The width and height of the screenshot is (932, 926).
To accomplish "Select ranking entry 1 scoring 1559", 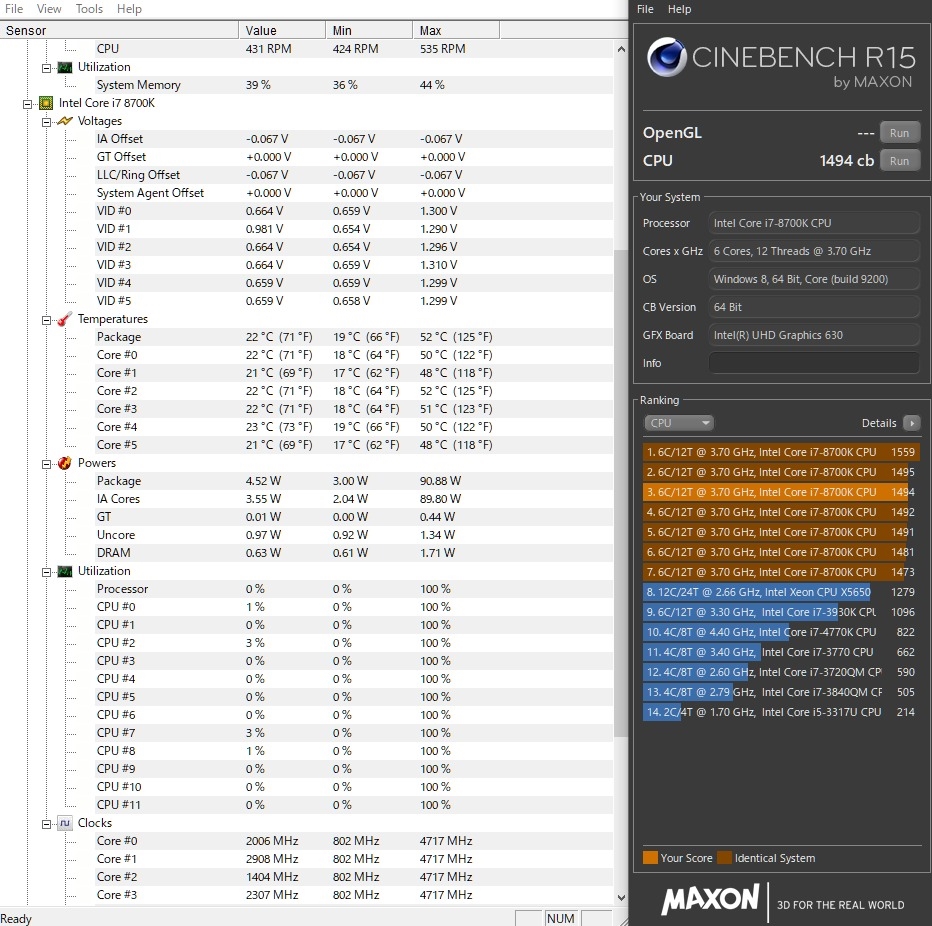I will click(781, 452).
